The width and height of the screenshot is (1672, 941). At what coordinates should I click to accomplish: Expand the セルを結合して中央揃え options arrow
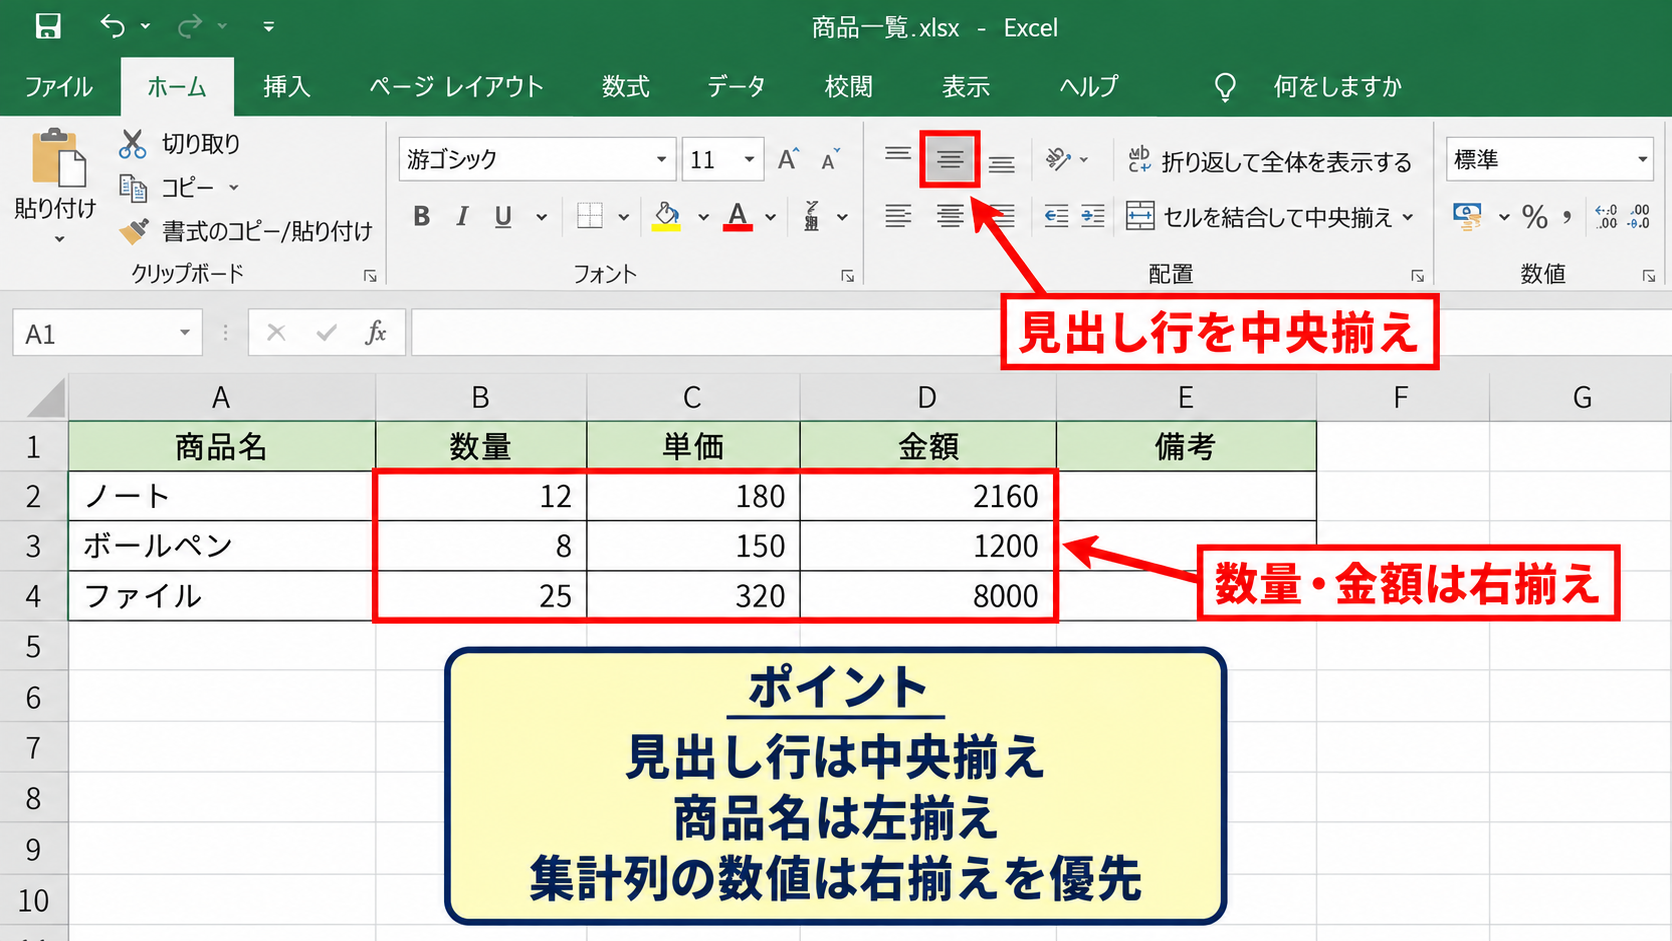pos(1408,217)
